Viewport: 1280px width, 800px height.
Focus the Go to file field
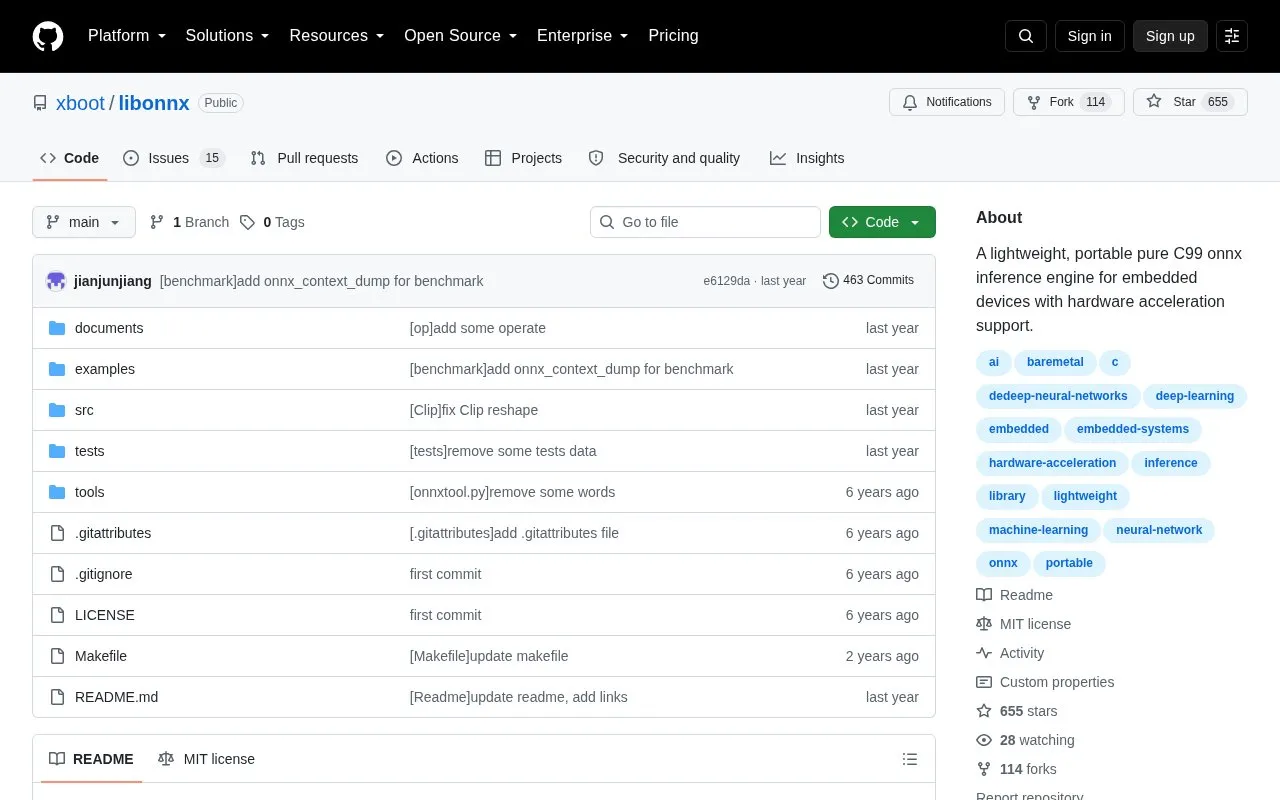[x=705, y=222]
